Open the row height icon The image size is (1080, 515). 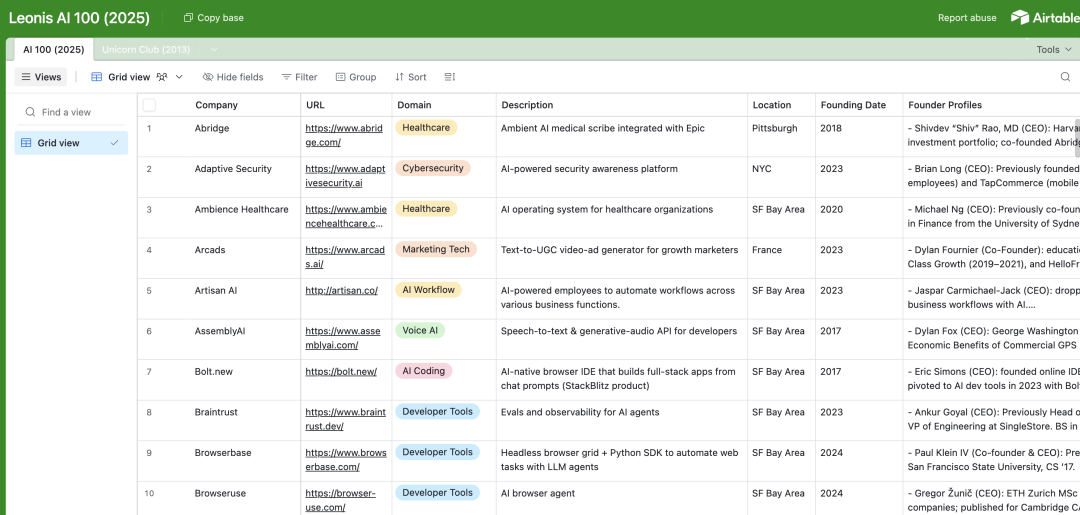[x=450, y=77]
